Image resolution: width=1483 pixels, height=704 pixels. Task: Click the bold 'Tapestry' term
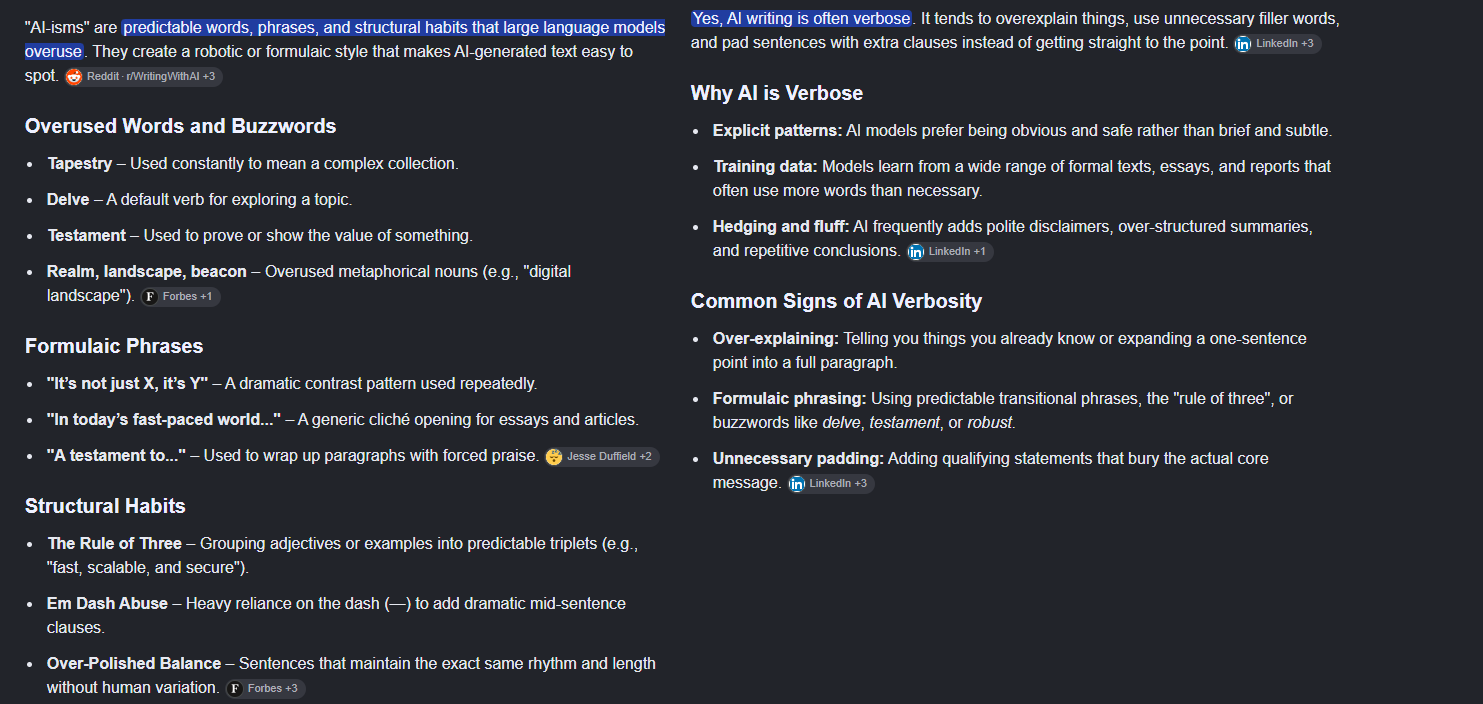[x=80, y=163]
